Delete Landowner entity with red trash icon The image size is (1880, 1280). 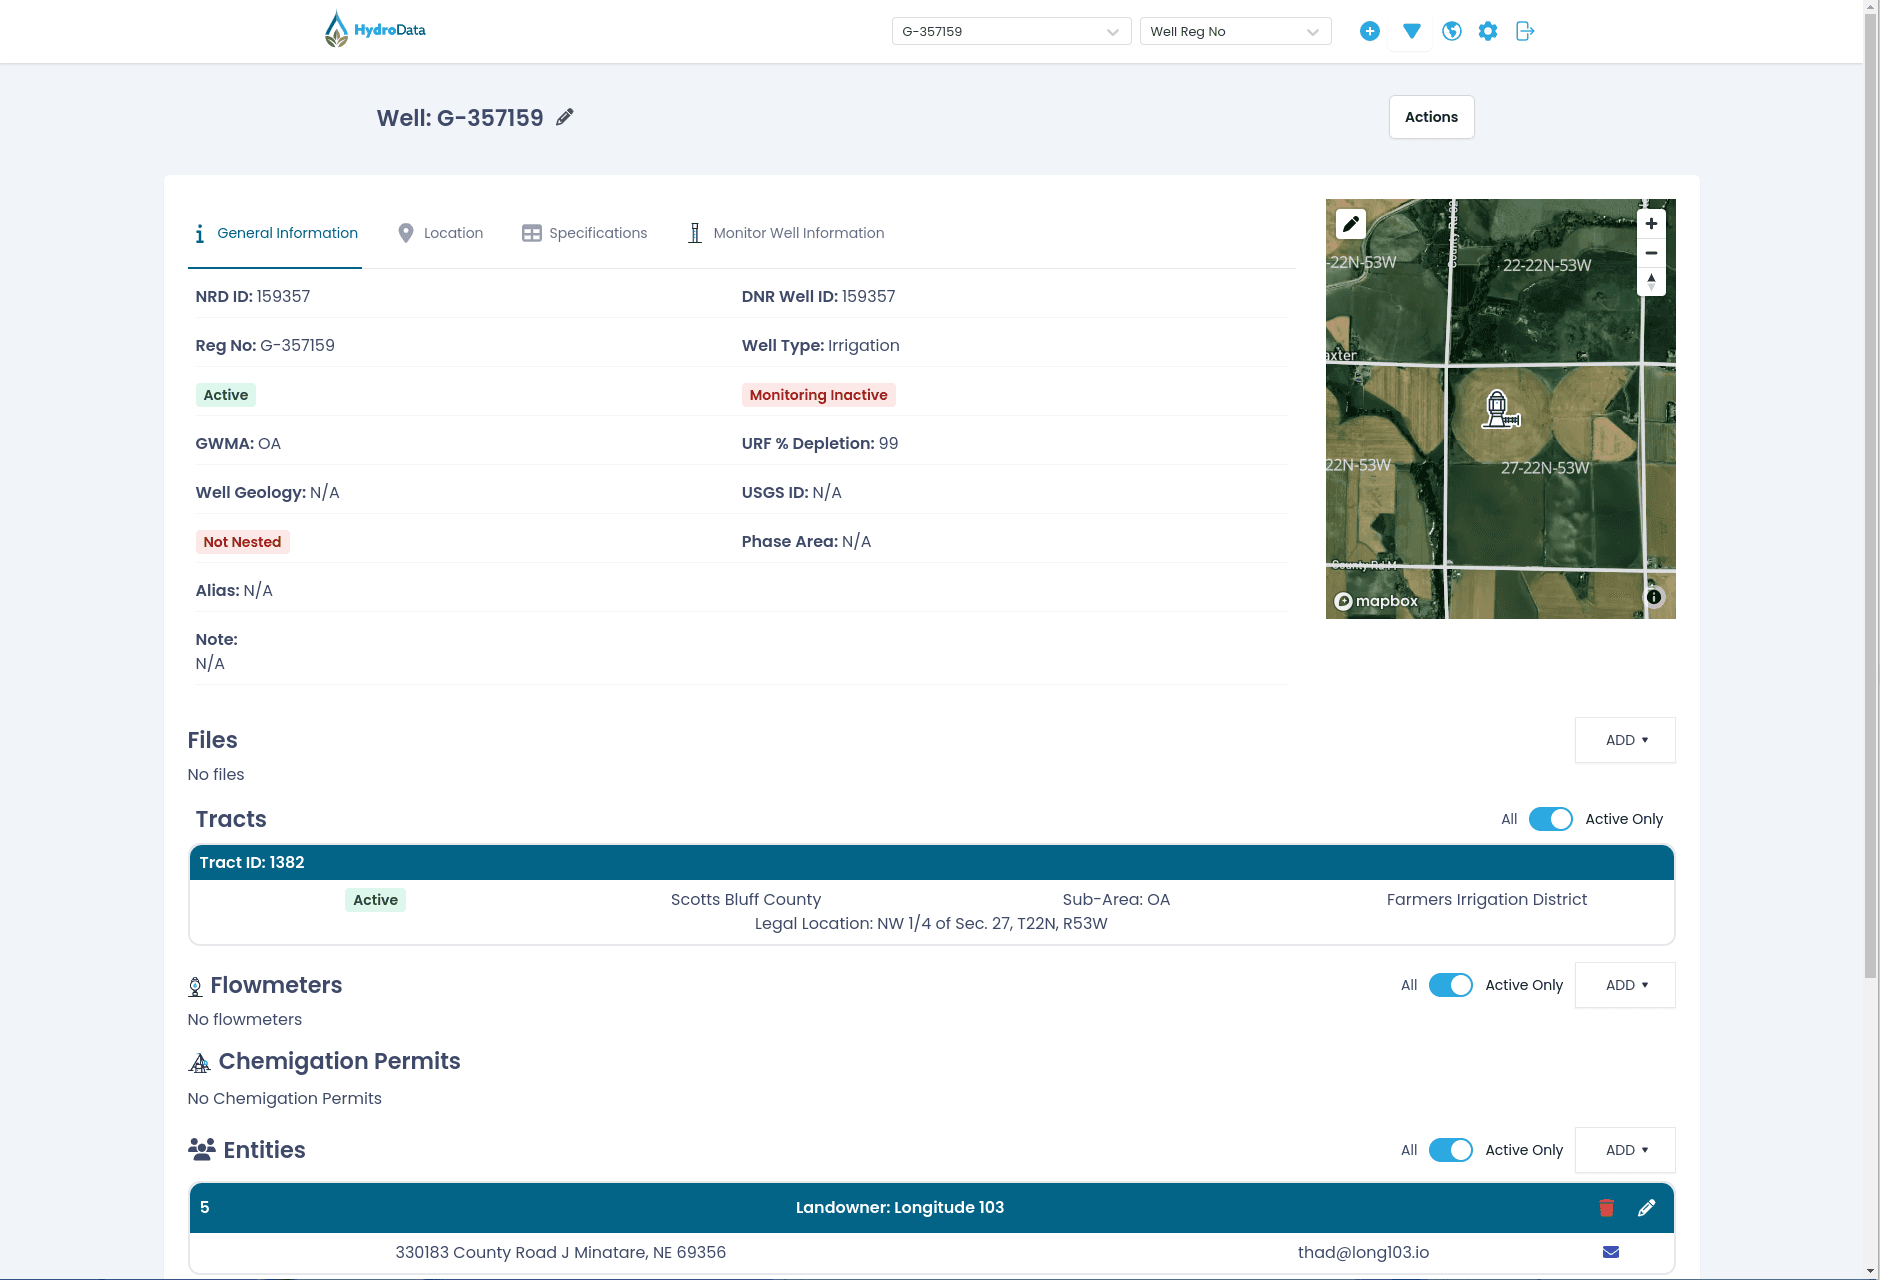[1606, 1208]
